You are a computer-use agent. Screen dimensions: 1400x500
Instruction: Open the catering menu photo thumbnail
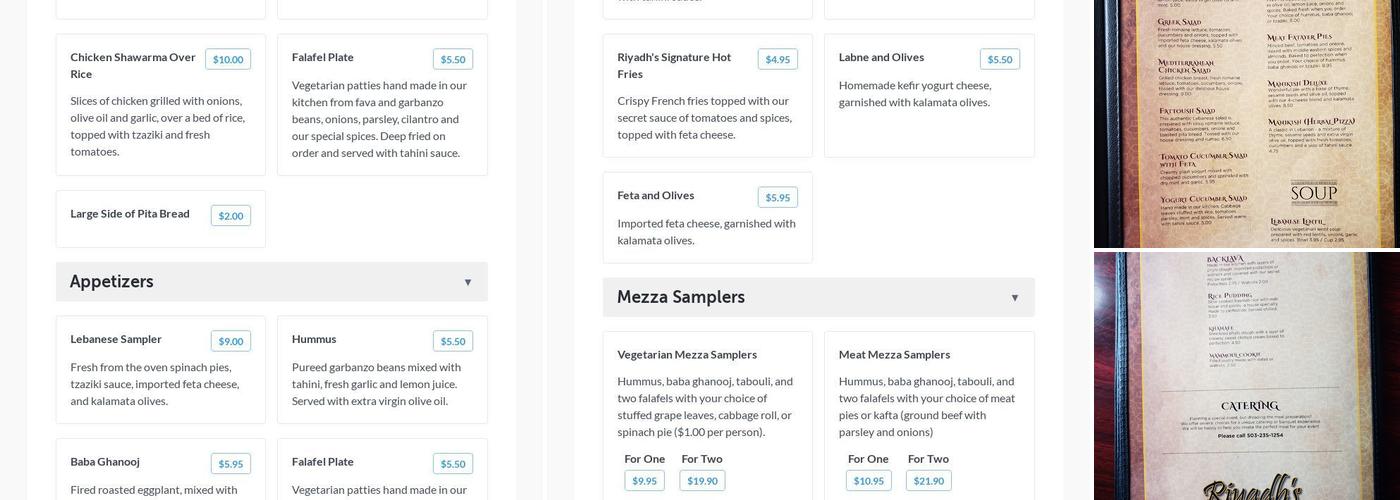1246,376
